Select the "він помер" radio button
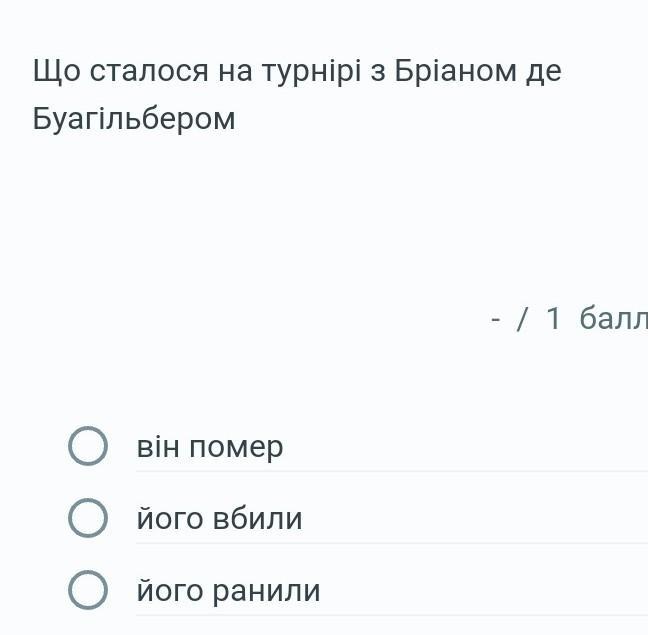Screen dimensions: 648x635 [88, 447]
